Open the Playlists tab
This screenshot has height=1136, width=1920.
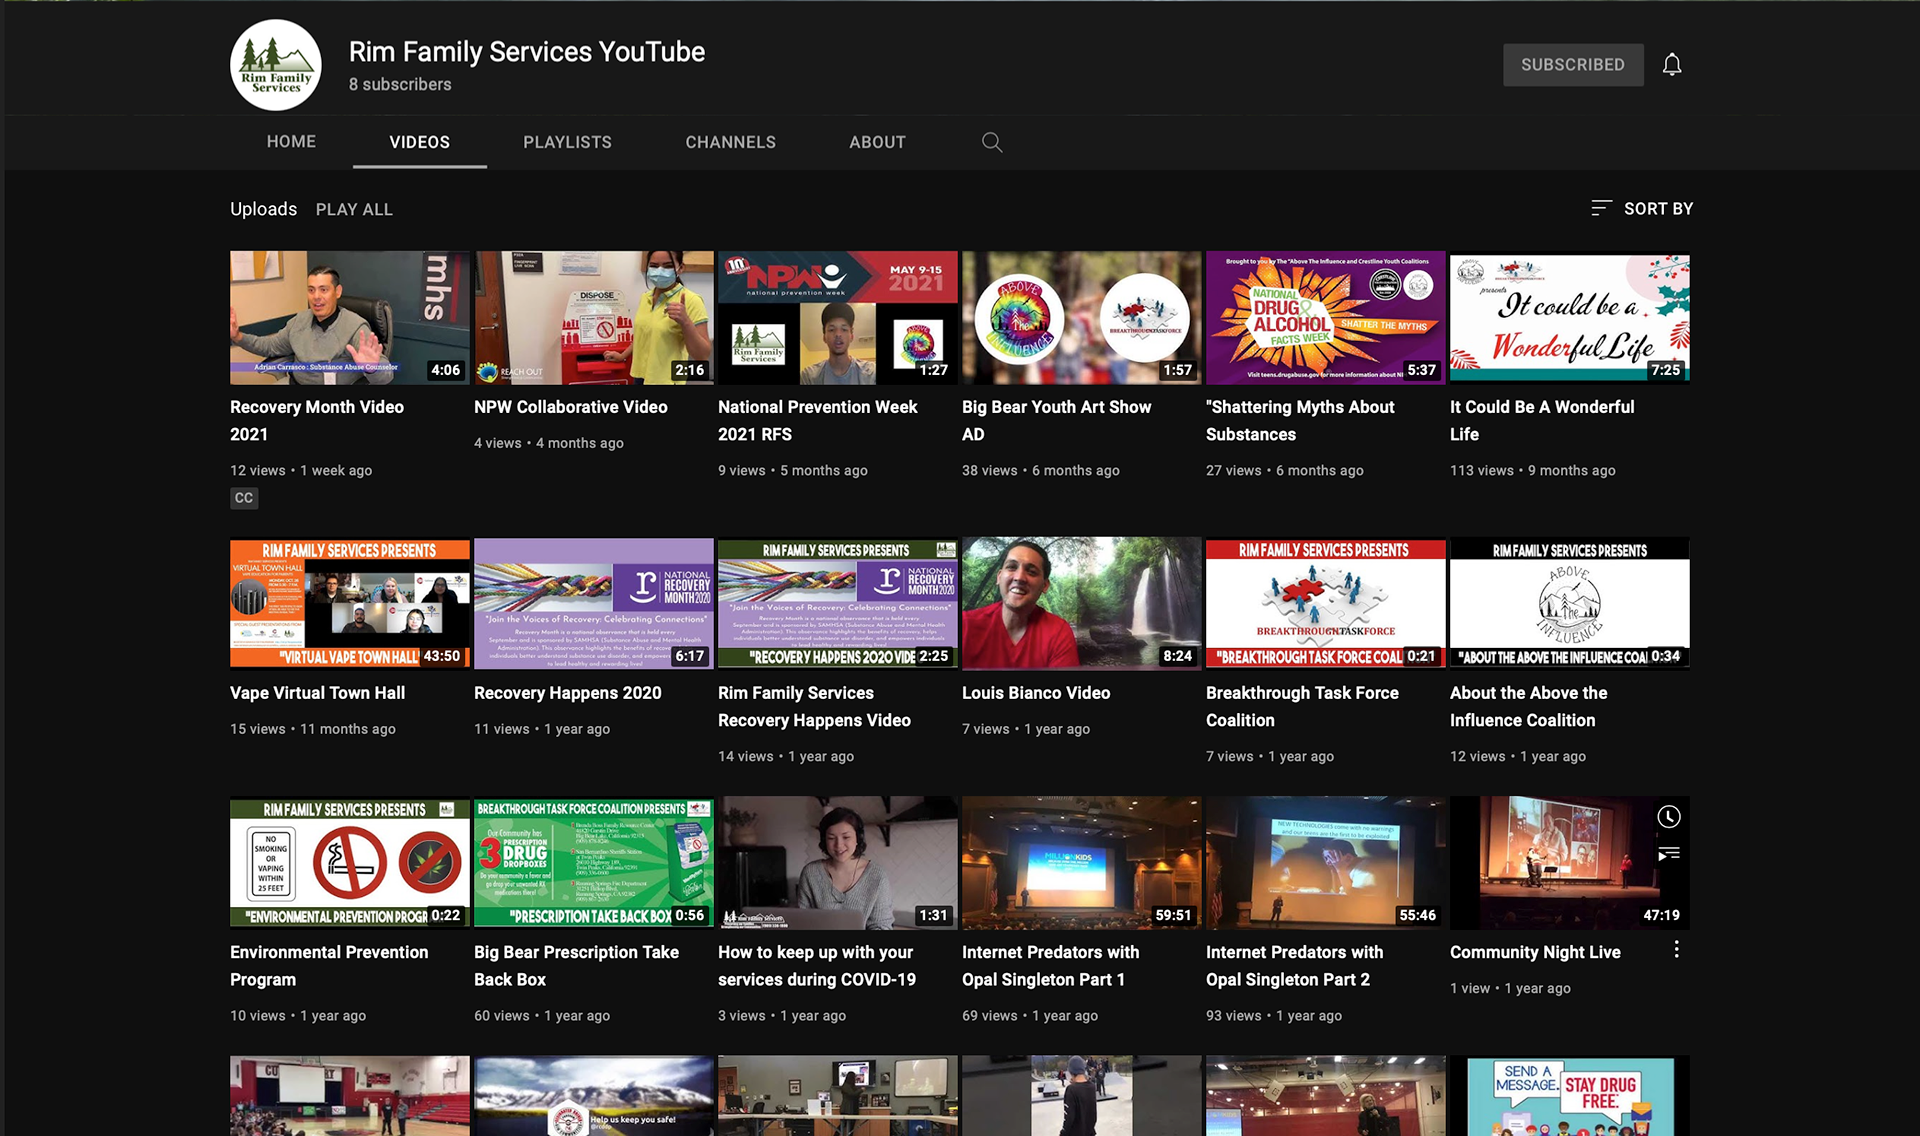tap(567, 142)
